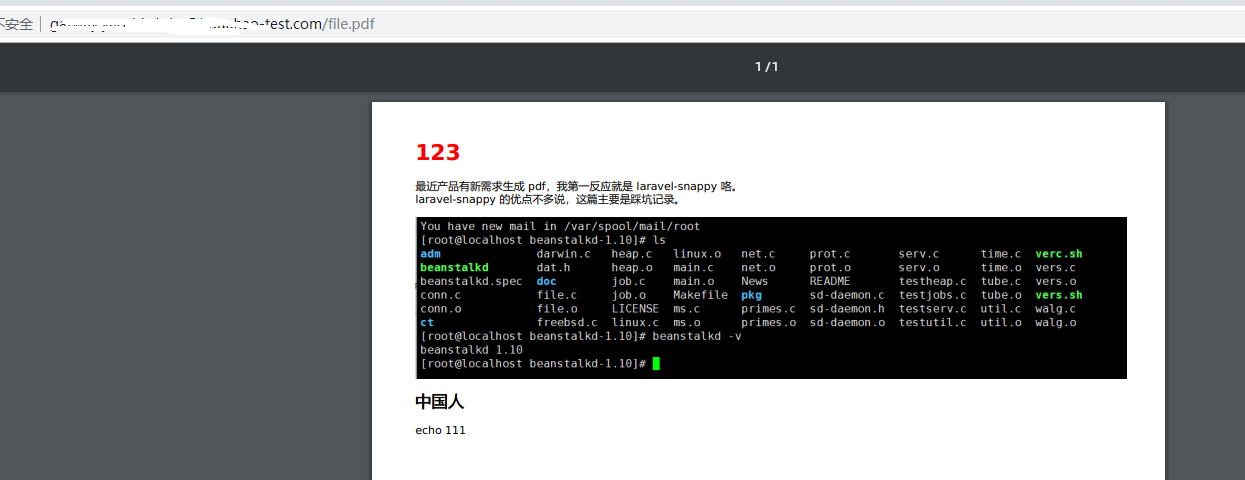
Task: Click the address bar URL ending in file.pdf
Action: coord(212,23)
